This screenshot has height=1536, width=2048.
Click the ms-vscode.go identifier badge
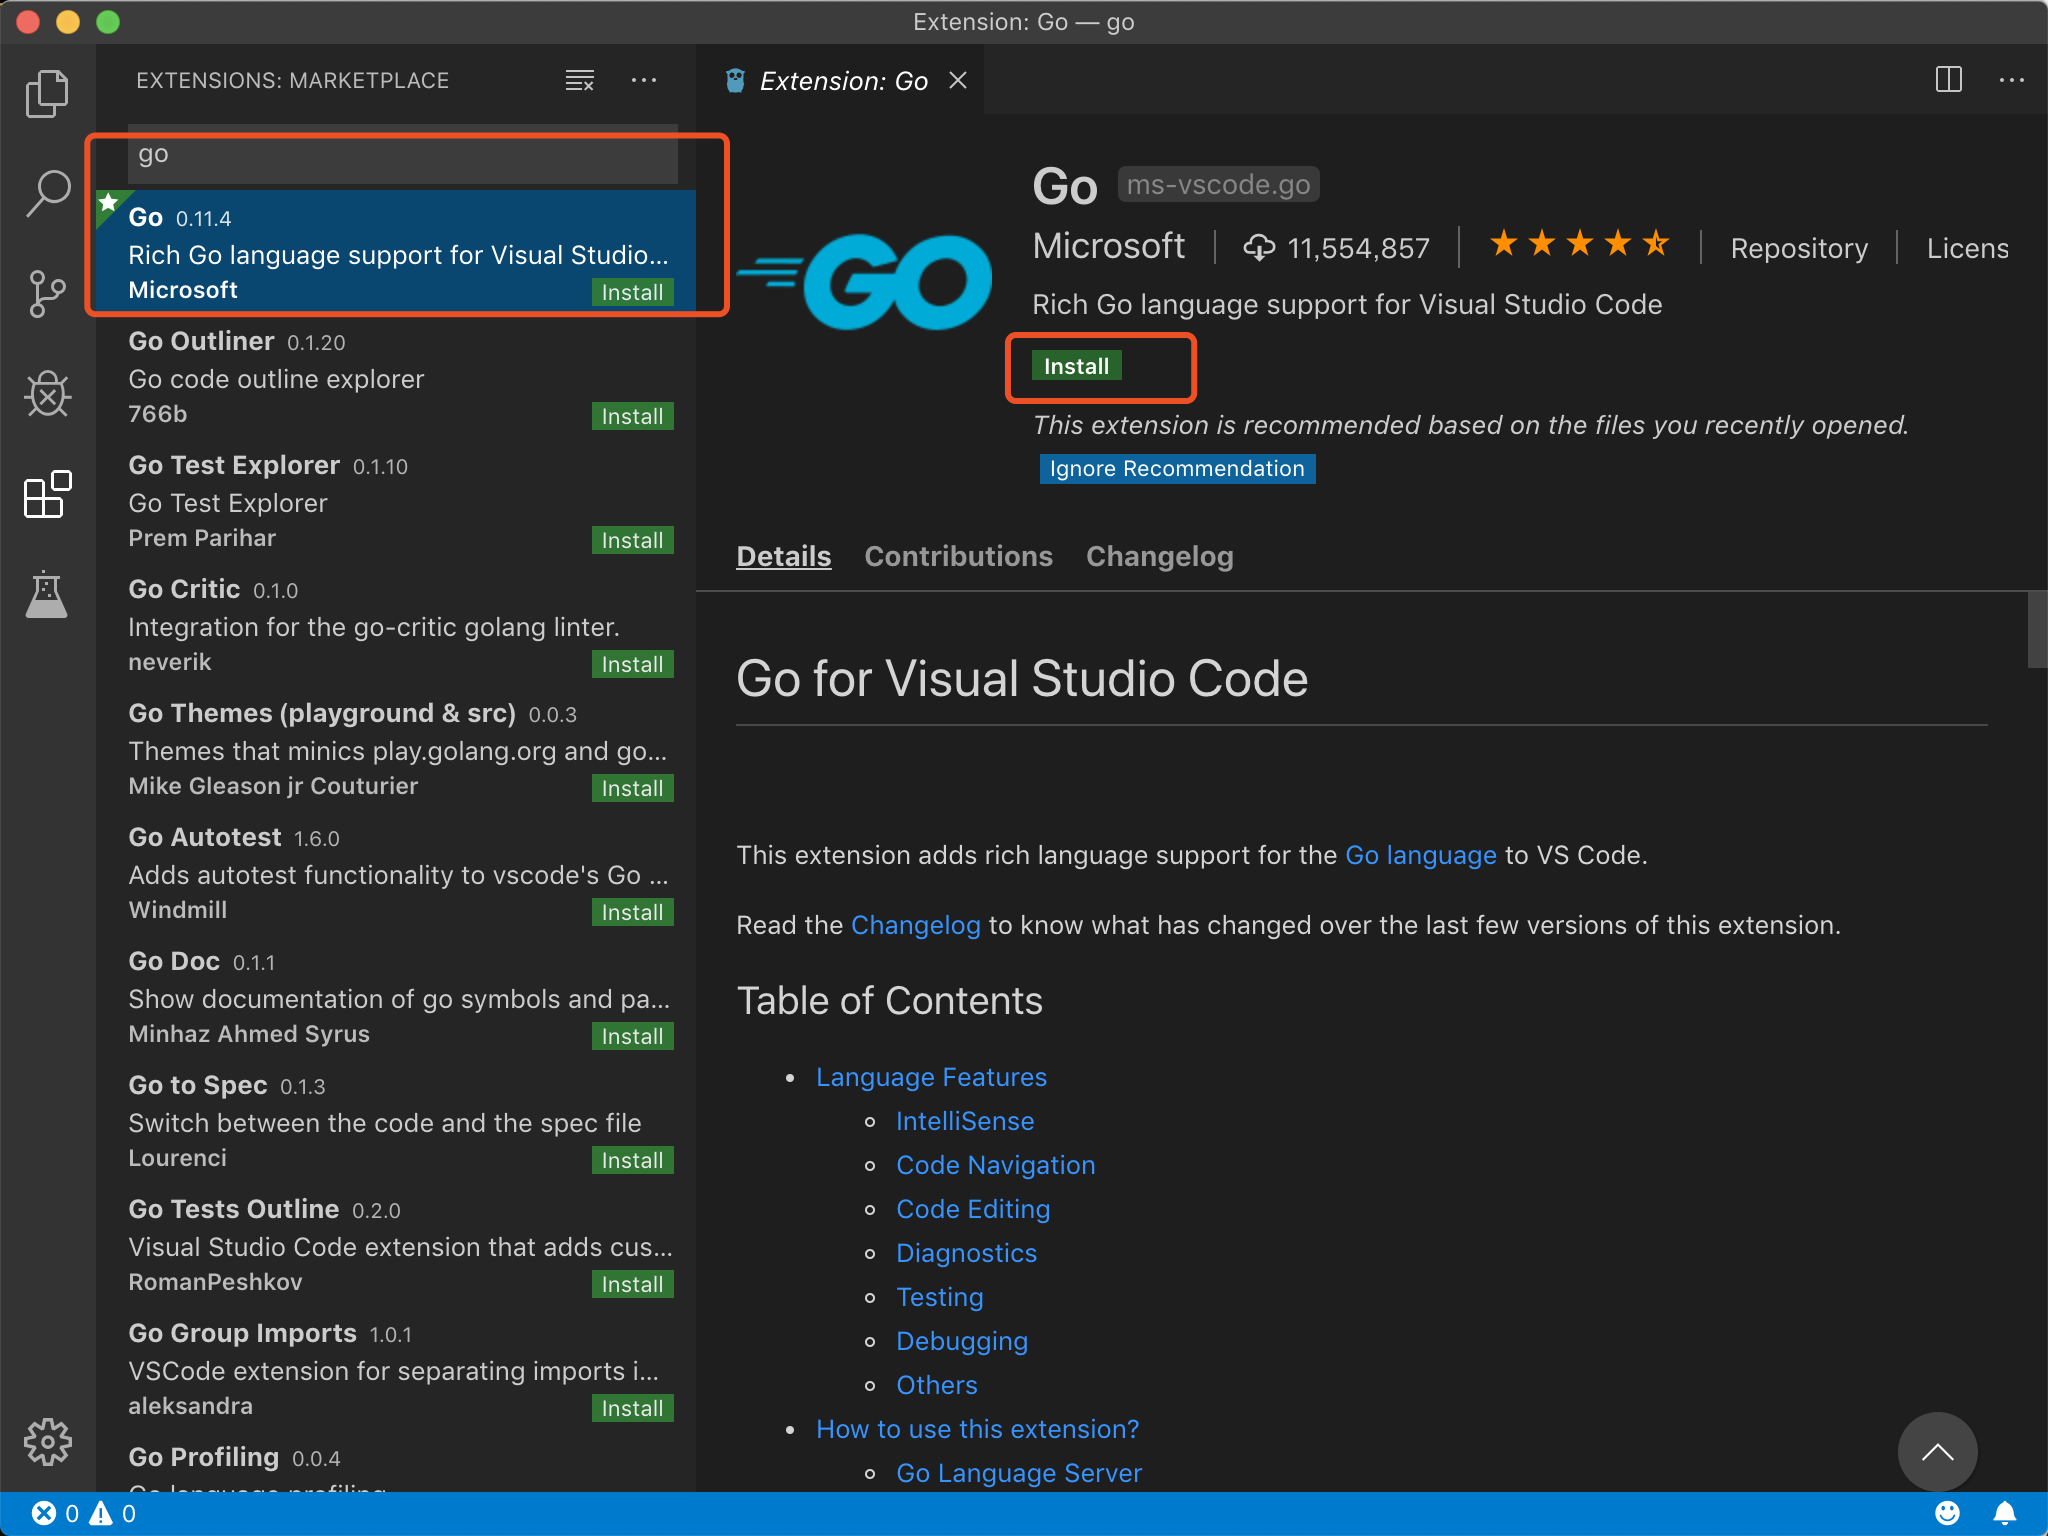[x=1218, y=185]
